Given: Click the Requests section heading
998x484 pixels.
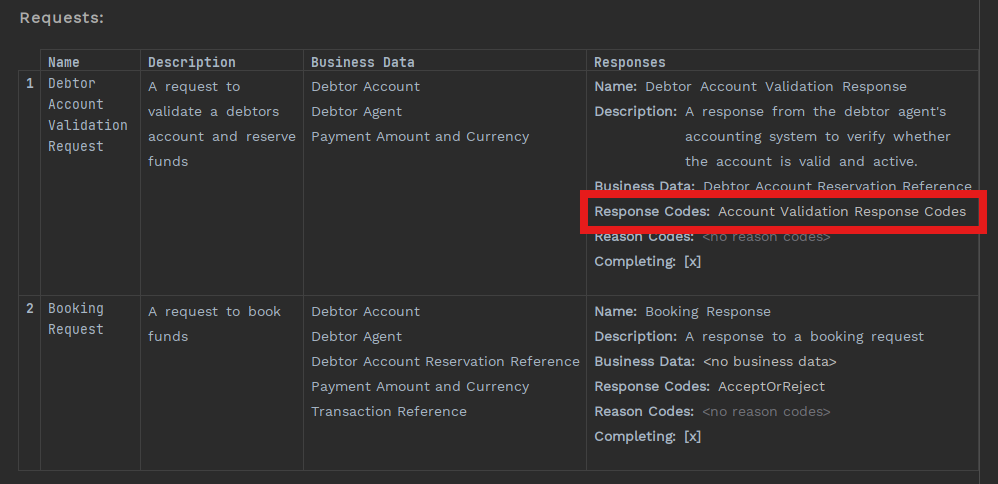Looking at the screenshot, I should coord(61,18).
